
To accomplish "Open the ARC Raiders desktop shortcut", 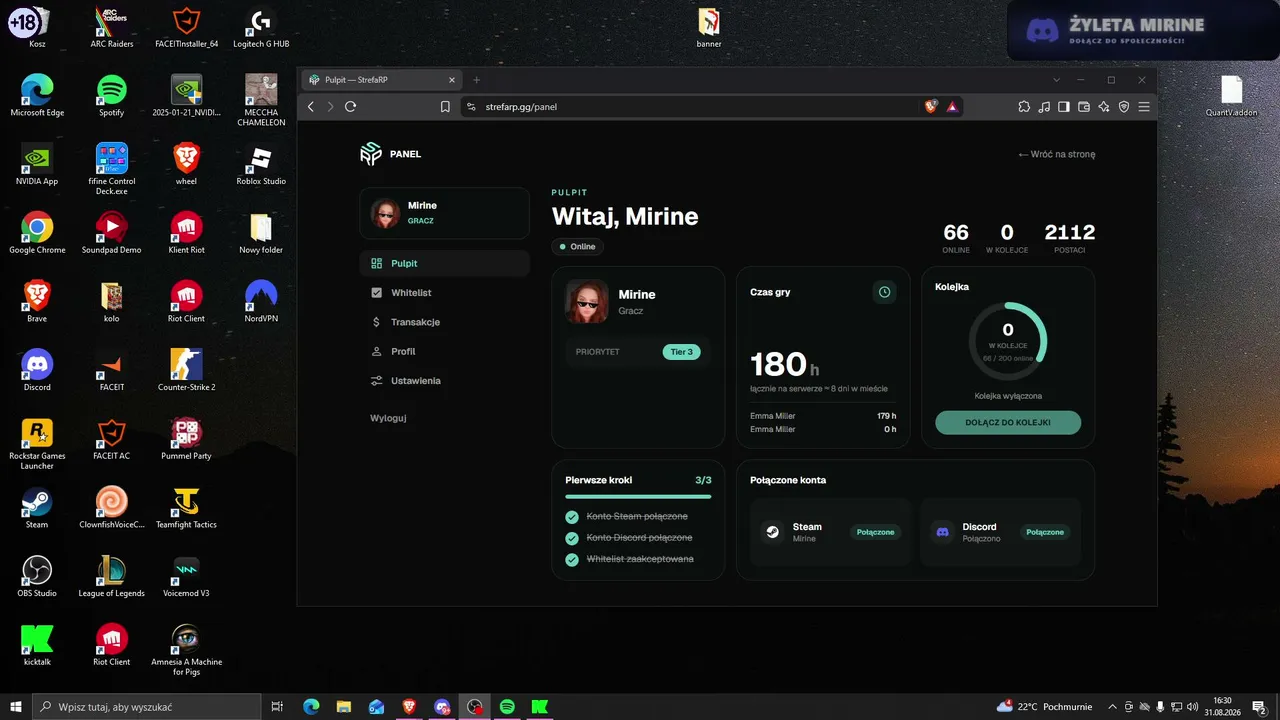I will 111,27.
